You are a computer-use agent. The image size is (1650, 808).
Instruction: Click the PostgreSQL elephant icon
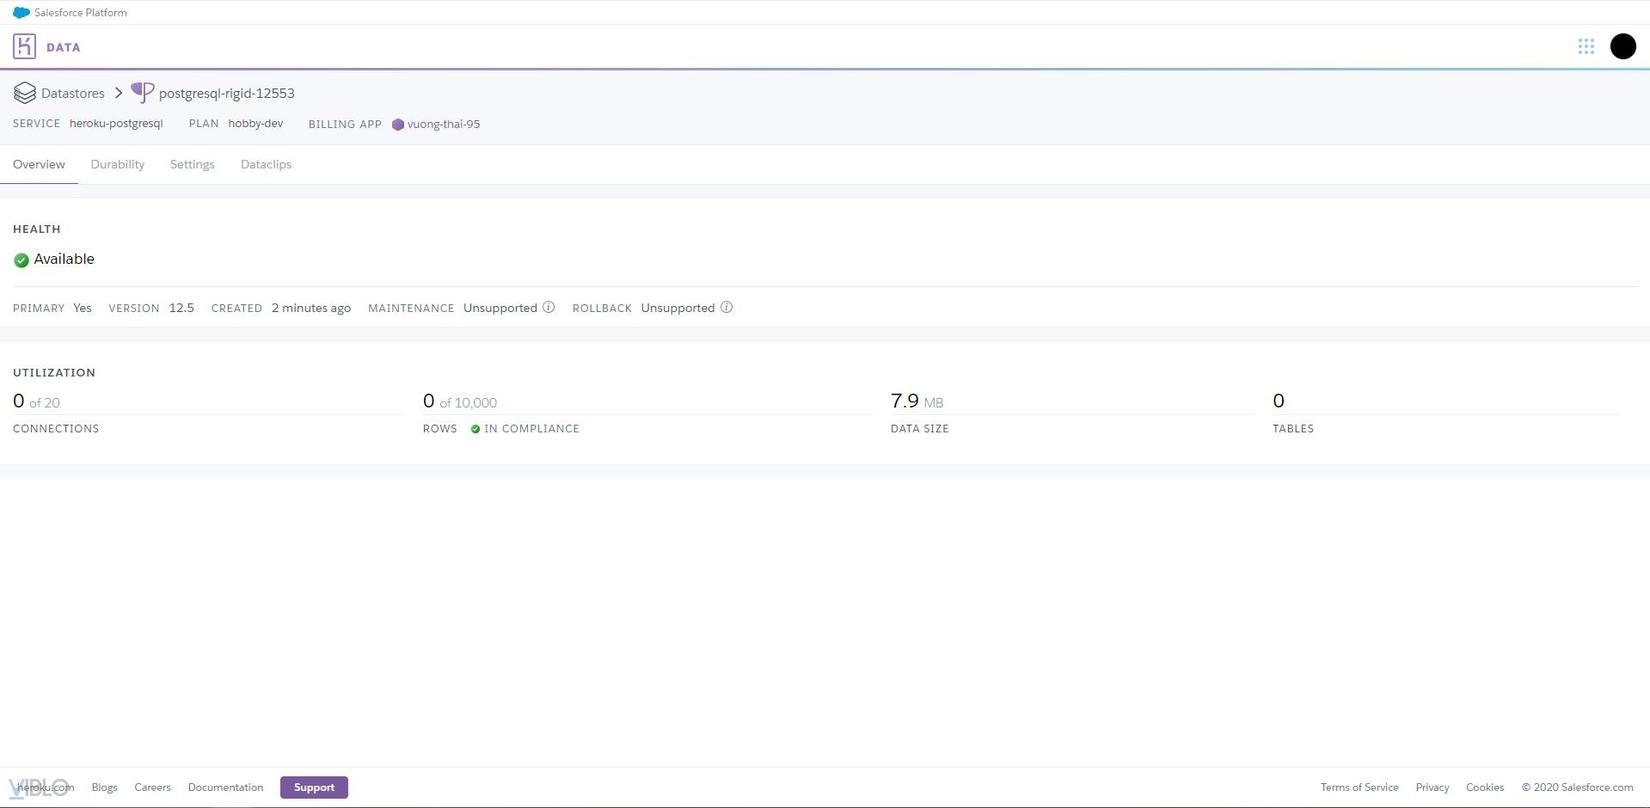click(142, 93)
